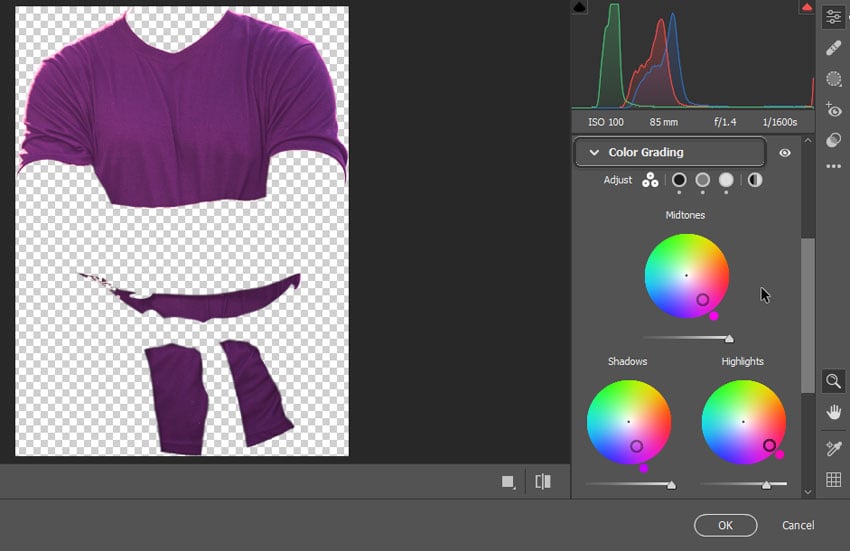
Task: Switch to Global adjust mode
Action: tap(755, 180)
